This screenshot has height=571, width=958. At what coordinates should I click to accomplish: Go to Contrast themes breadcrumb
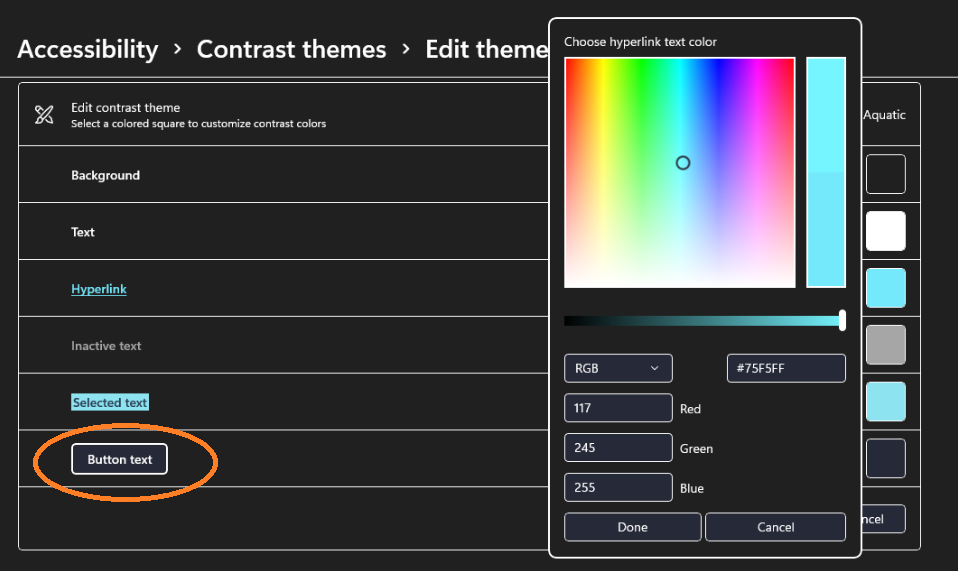(x=291, y=49)
